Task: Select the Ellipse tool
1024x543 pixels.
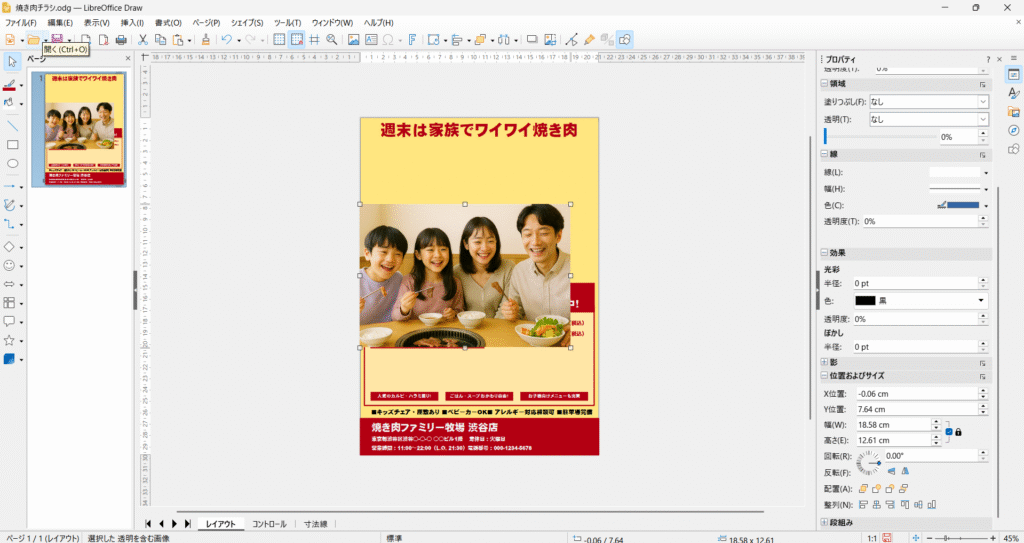Action: coord(12,163)
